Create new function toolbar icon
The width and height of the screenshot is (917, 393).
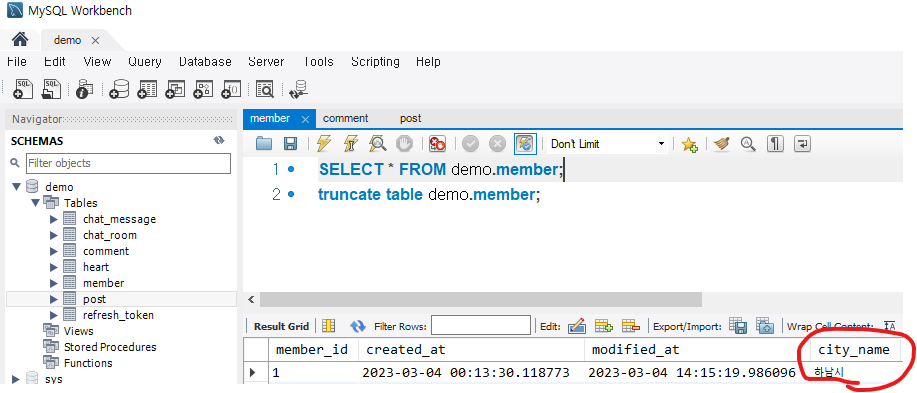coord(231,89)
